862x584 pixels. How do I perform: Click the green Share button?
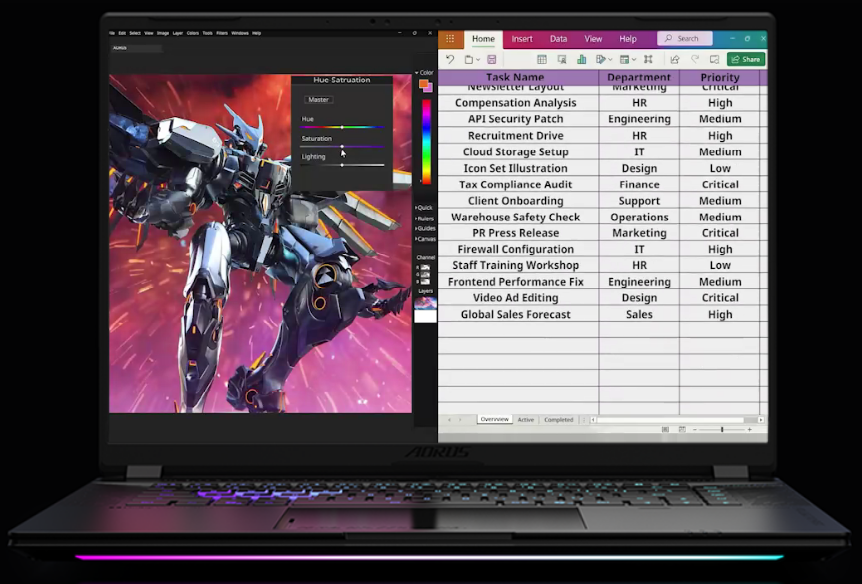(x=746, y=59)
